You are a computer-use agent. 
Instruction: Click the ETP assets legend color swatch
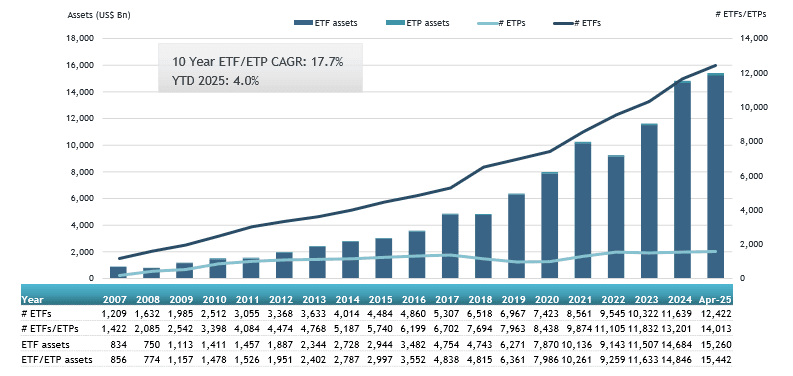coord(394,23)
